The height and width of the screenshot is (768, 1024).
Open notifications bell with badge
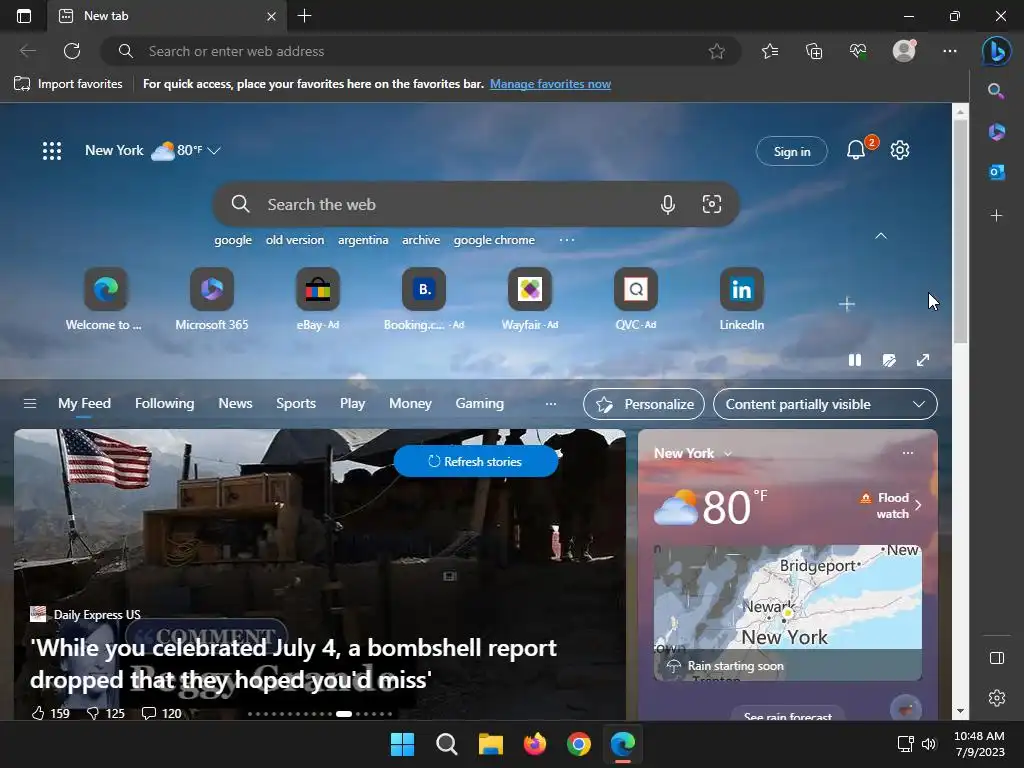point(856,151)
